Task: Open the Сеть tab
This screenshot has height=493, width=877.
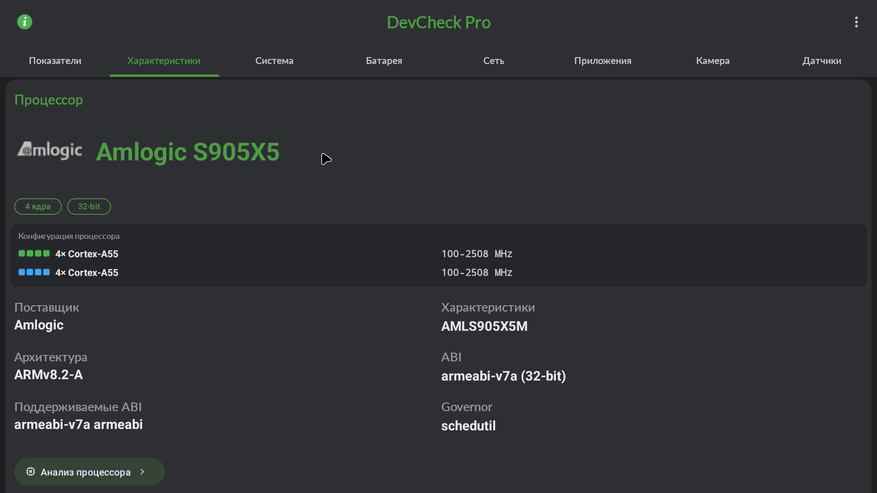Action: (x=493, y=60)
